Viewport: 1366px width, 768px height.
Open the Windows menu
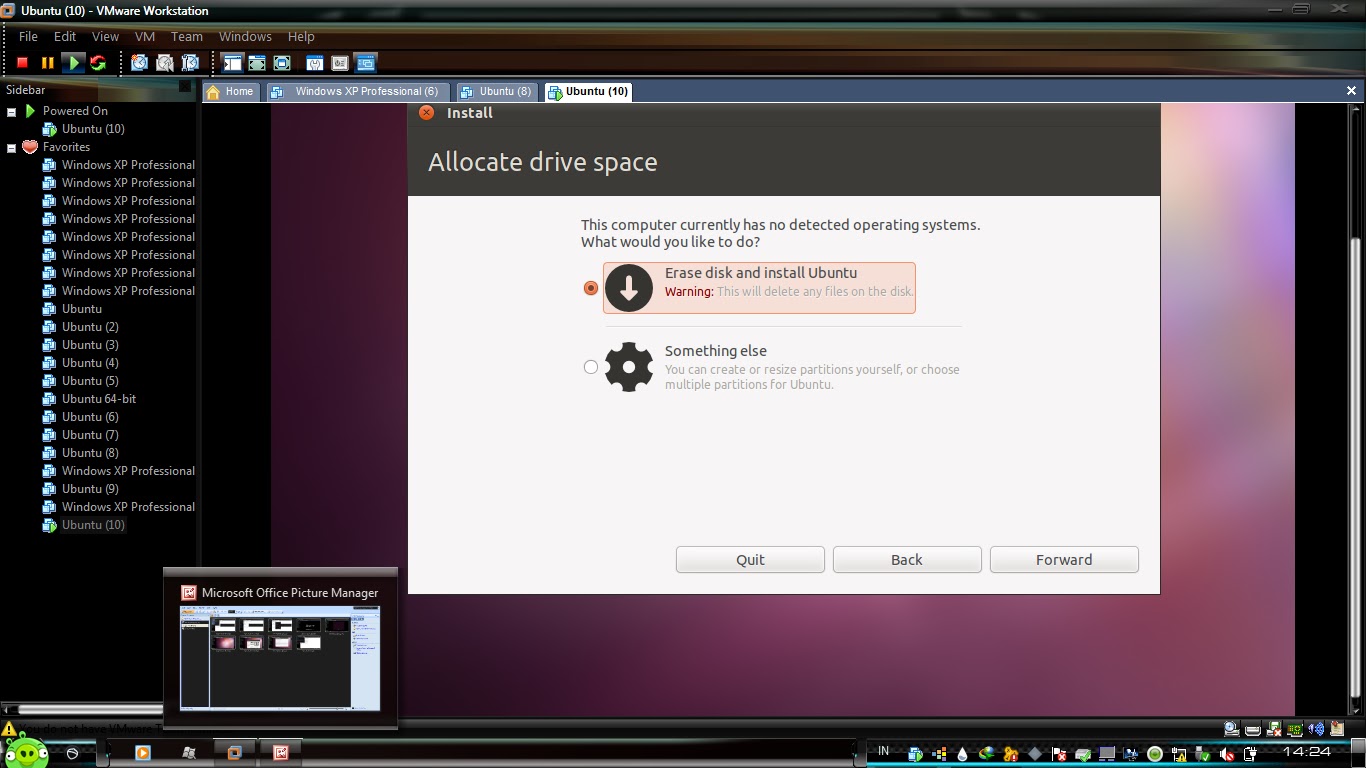(245, 36)
